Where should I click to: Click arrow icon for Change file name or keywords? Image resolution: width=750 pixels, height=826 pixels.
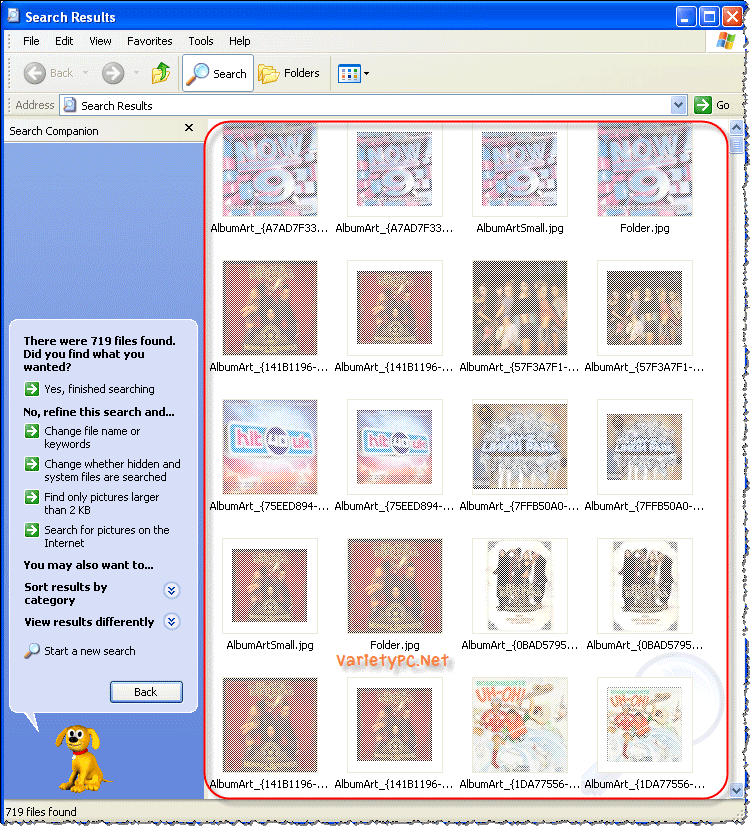pos(32,431)
